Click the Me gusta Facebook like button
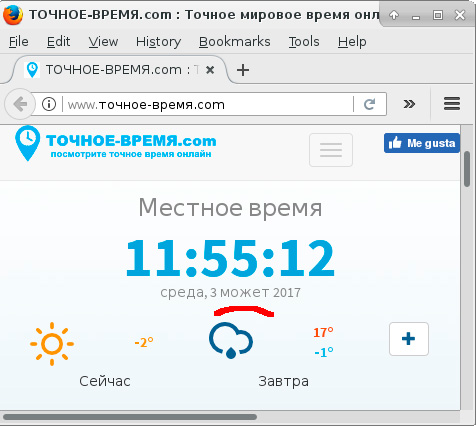 (x=422, y=143)
